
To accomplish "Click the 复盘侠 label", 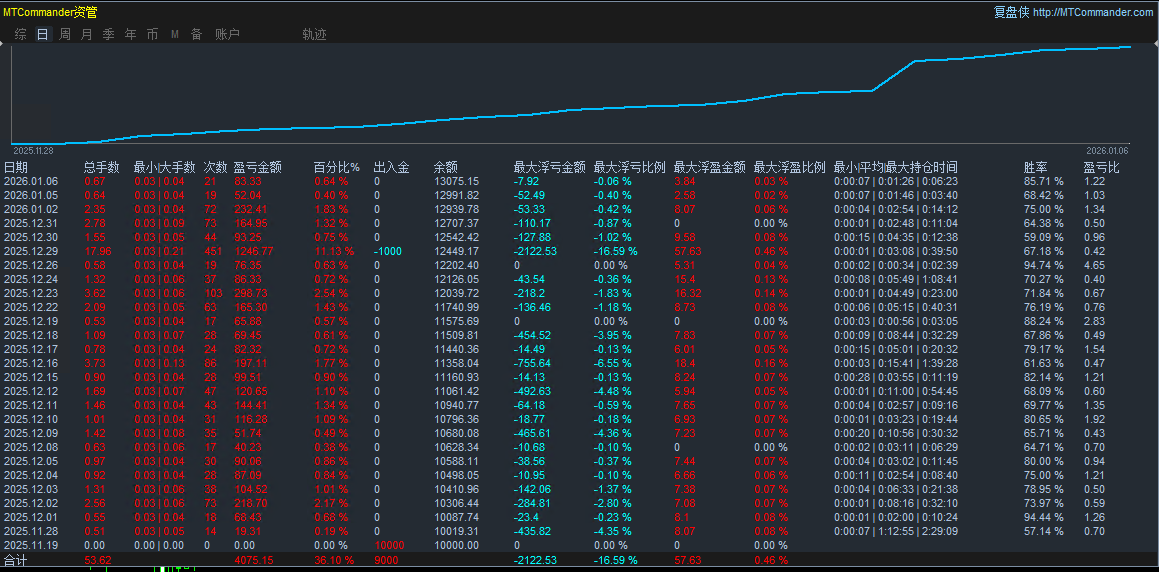I will point(1010,13).
